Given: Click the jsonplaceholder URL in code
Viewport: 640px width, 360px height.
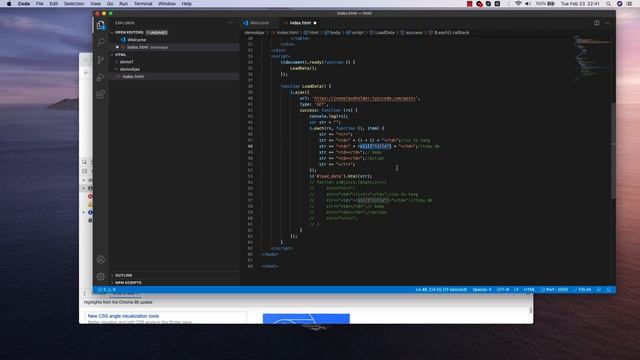Looking at the screenshot, I should (365, 98).
